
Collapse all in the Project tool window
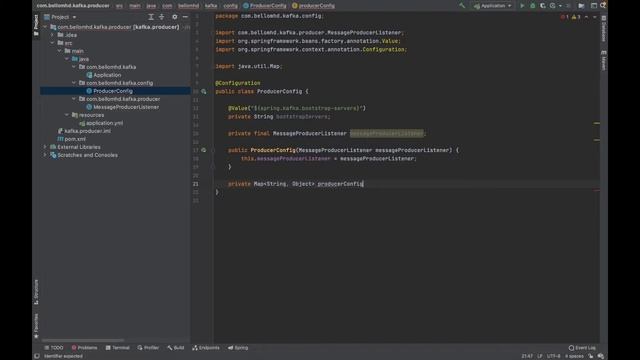click(162, 17)
